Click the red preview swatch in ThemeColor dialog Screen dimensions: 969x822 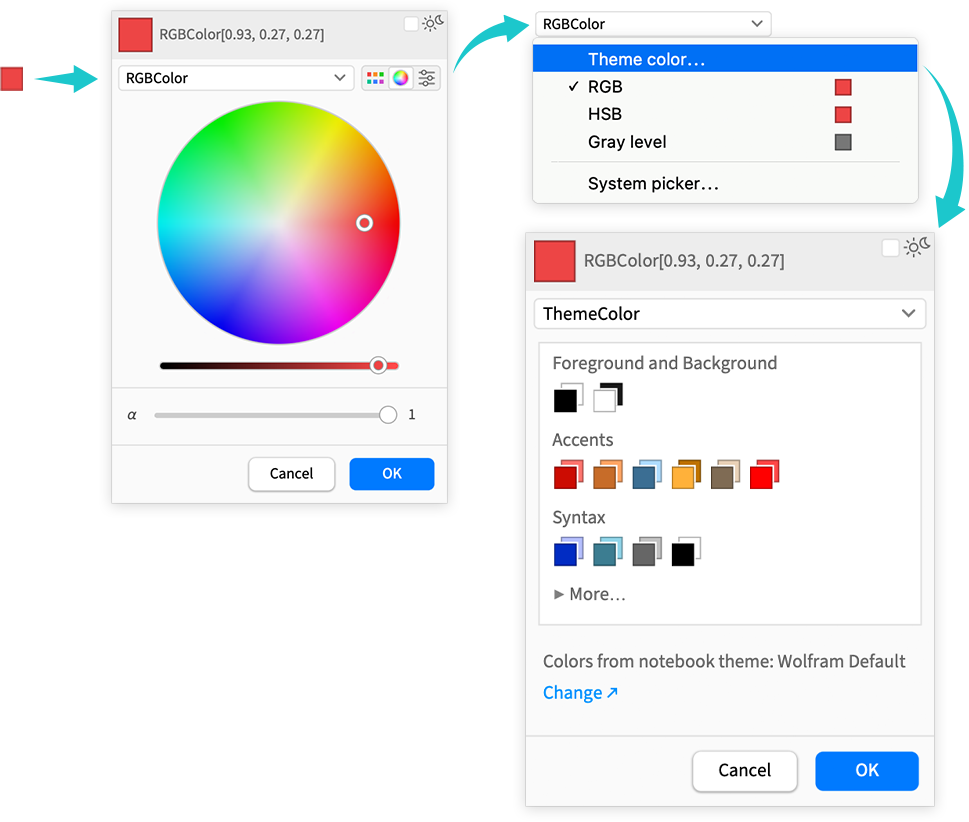pos(554,261)
